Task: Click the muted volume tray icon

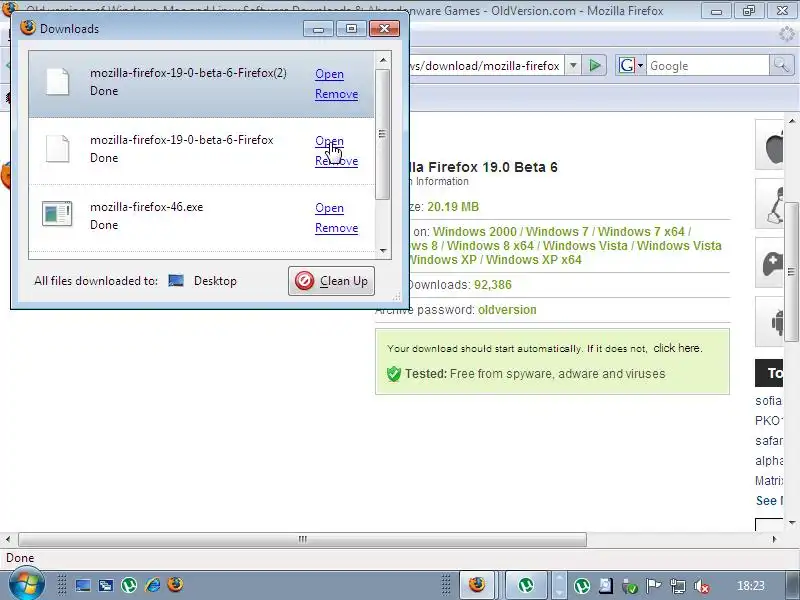Action: tap(702, 586)
